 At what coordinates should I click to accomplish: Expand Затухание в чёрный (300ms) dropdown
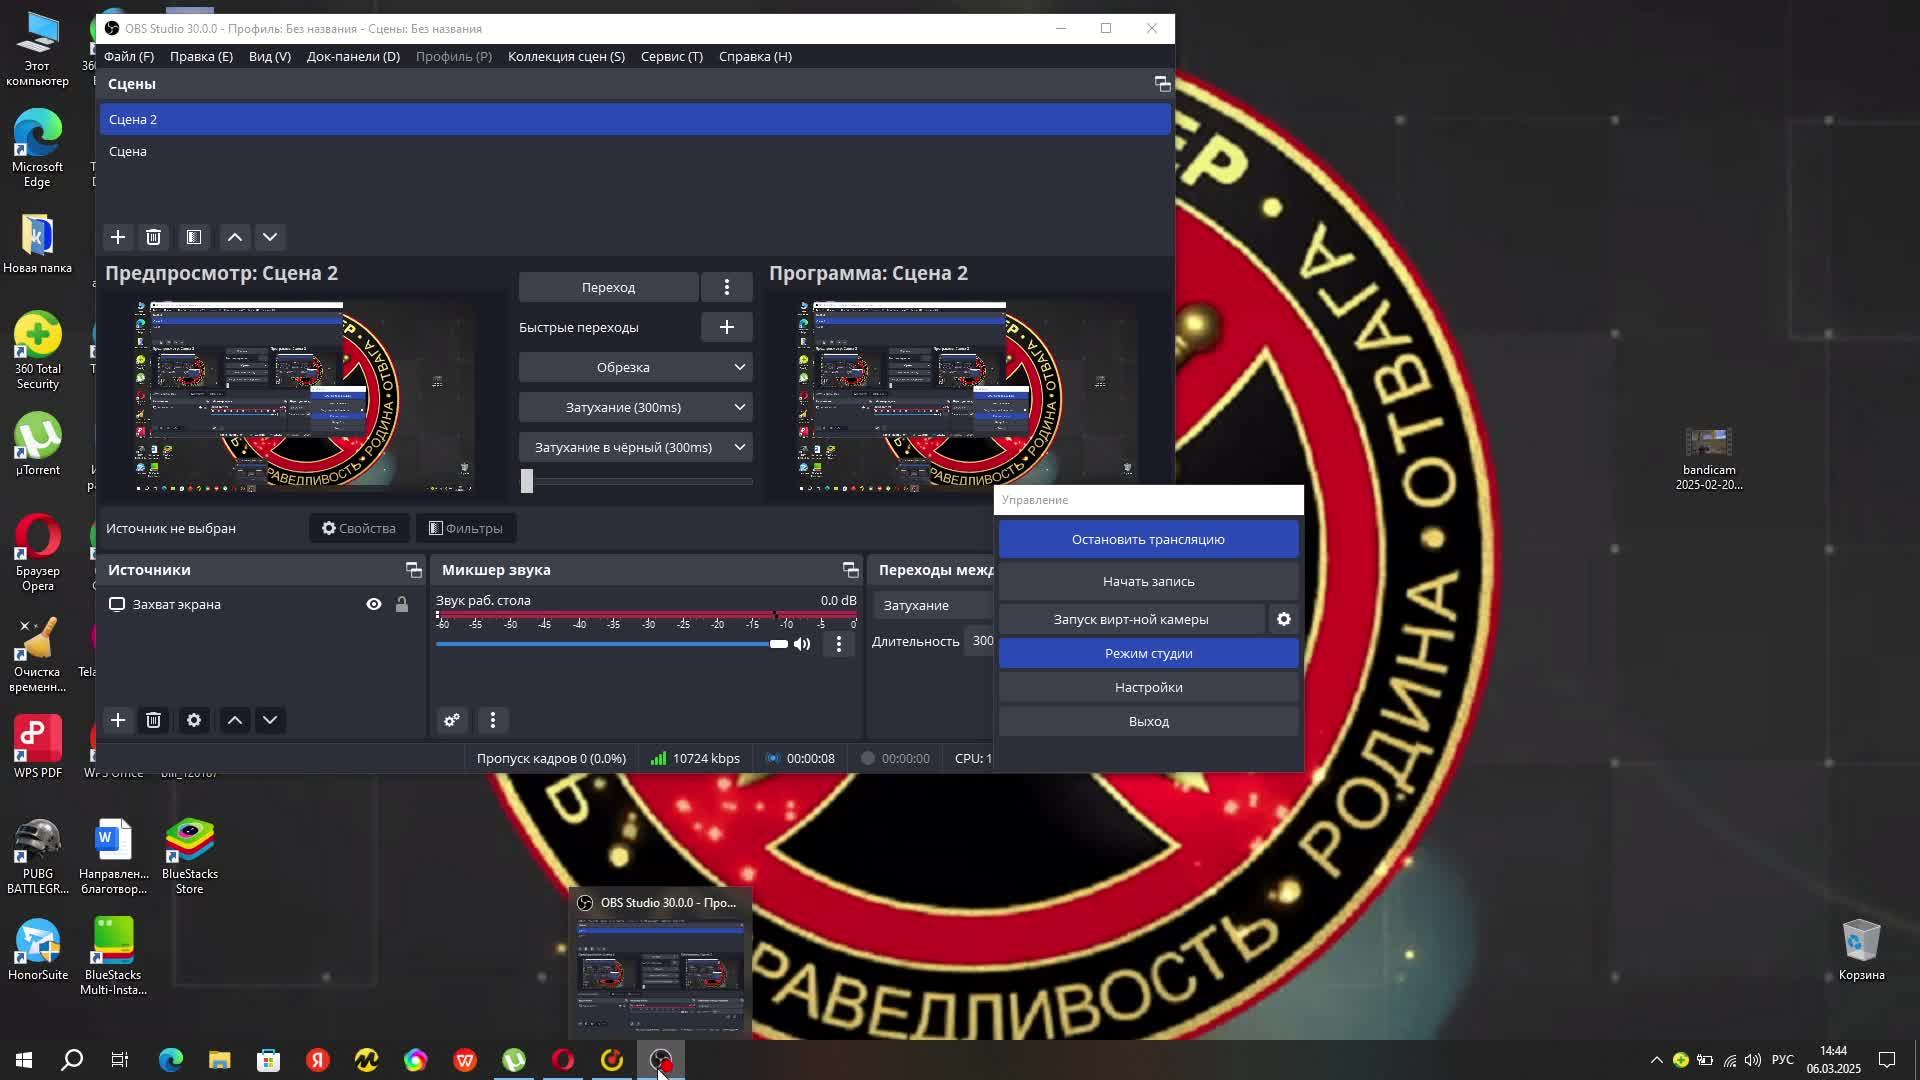635,447
